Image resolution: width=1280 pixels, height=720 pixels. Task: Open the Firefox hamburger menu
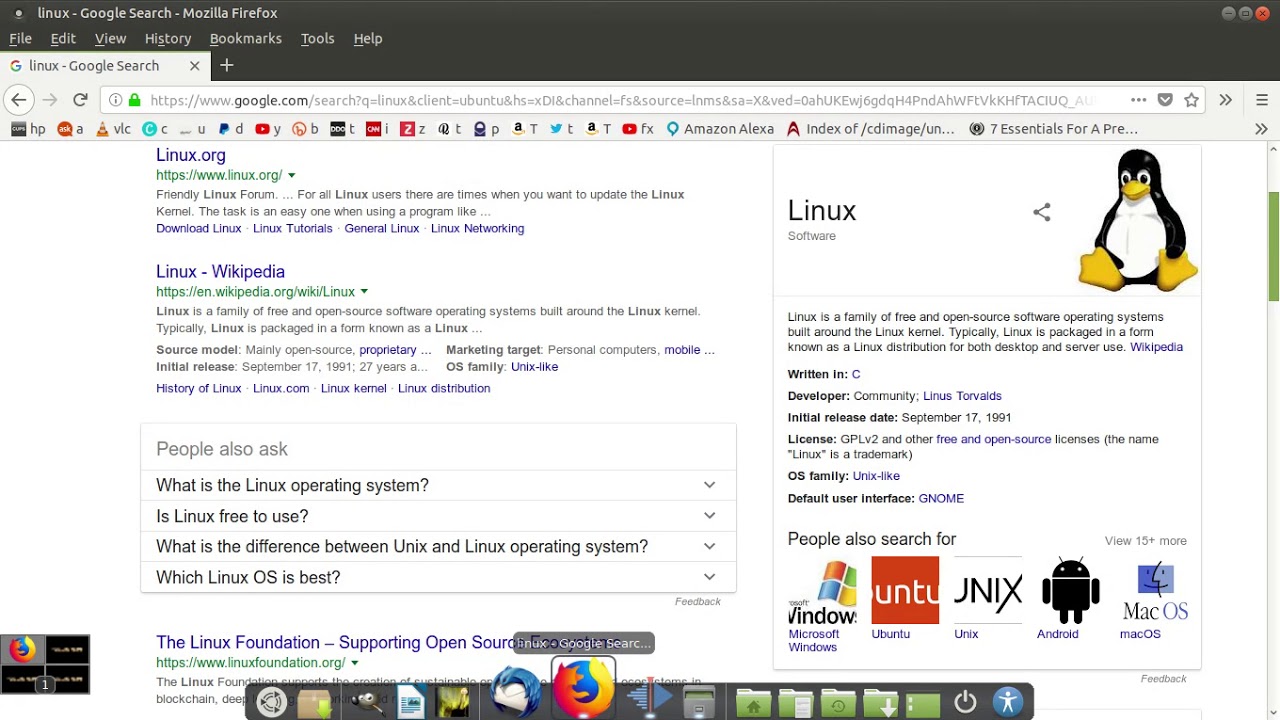(1261, 100)
